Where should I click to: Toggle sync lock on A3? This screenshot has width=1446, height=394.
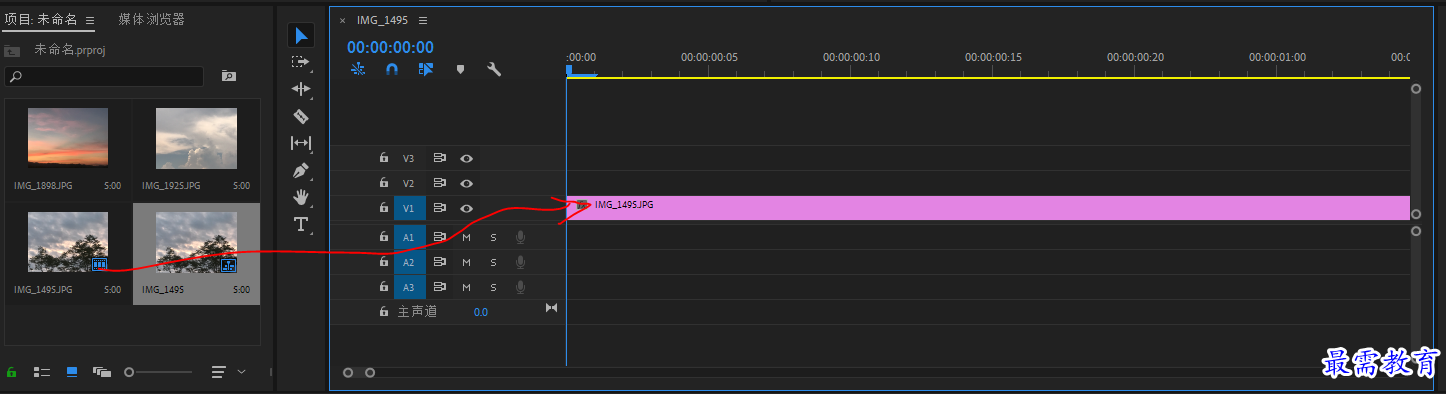click(439, 287)
